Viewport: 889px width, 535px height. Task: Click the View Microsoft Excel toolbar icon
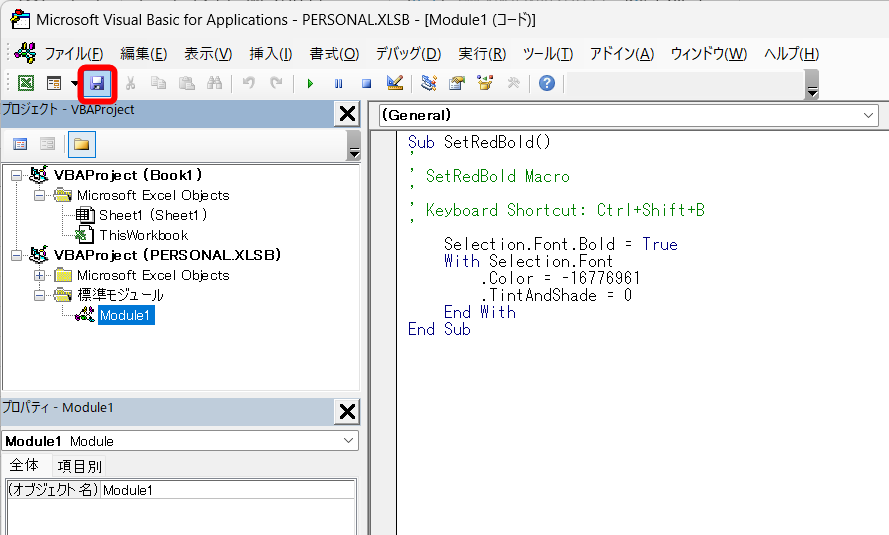click(x=26, y=83)
